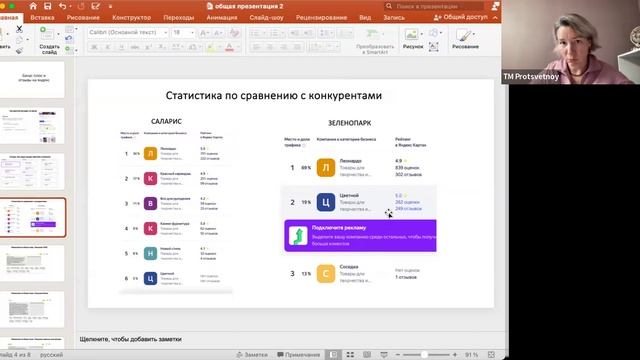
Task: Open the Рецензирование tab
Action: pyautogui.click(x=322, y=18)
